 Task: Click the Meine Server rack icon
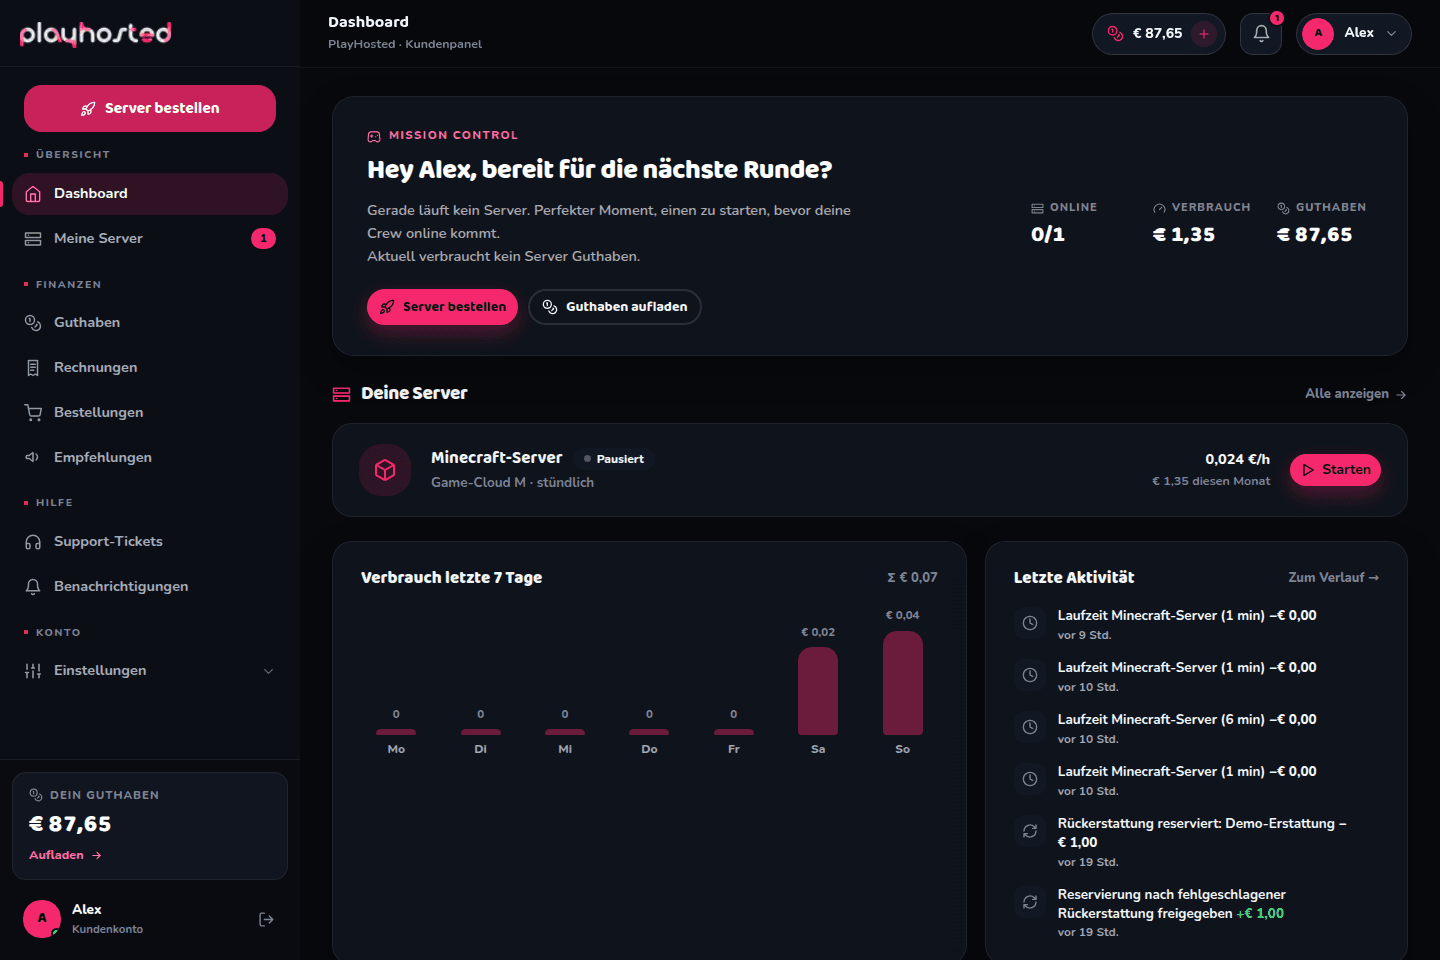click(x=33, y=239)
